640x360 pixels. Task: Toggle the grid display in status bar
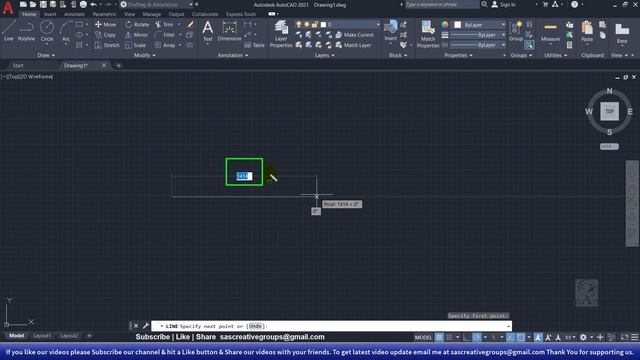[440, 337]
